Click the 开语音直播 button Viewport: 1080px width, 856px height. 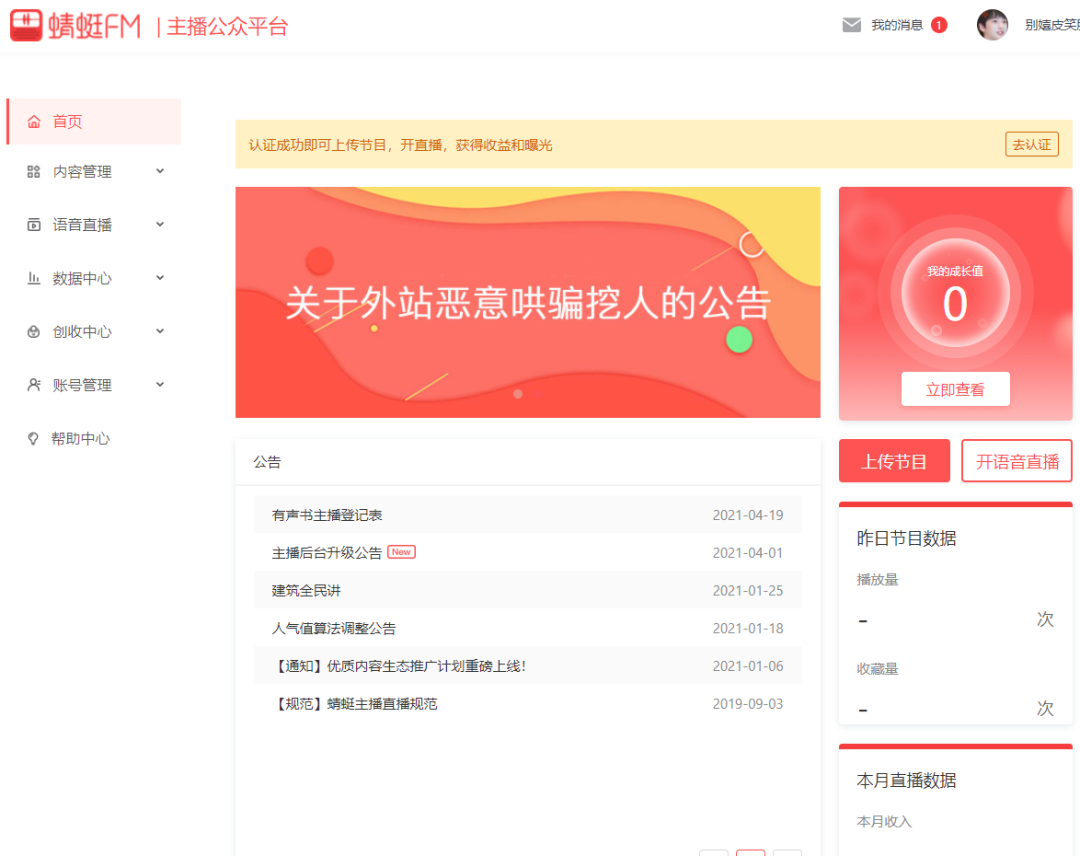pos(1016,461)
